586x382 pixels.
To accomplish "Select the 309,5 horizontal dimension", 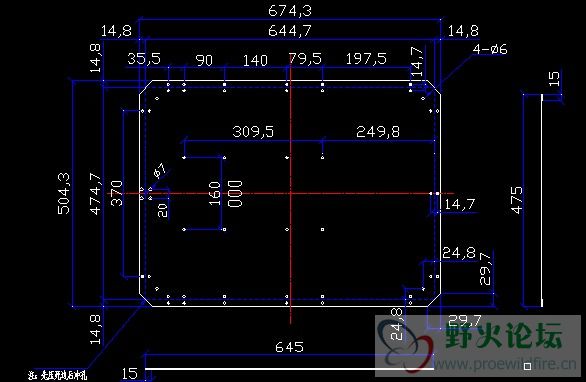I will point(253,132).
